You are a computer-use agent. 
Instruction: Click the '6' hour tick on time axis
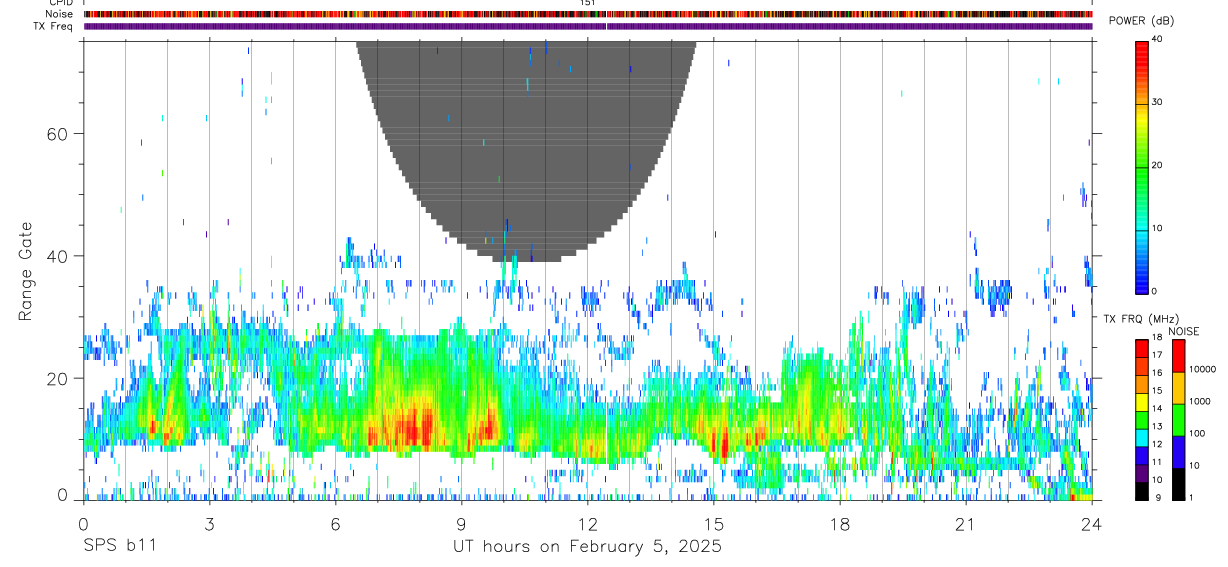(335, 524)
